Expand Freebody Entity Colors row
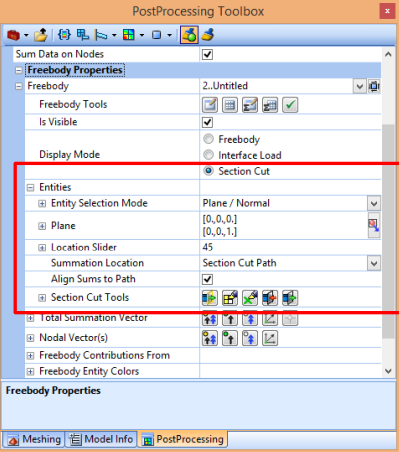 30,372
